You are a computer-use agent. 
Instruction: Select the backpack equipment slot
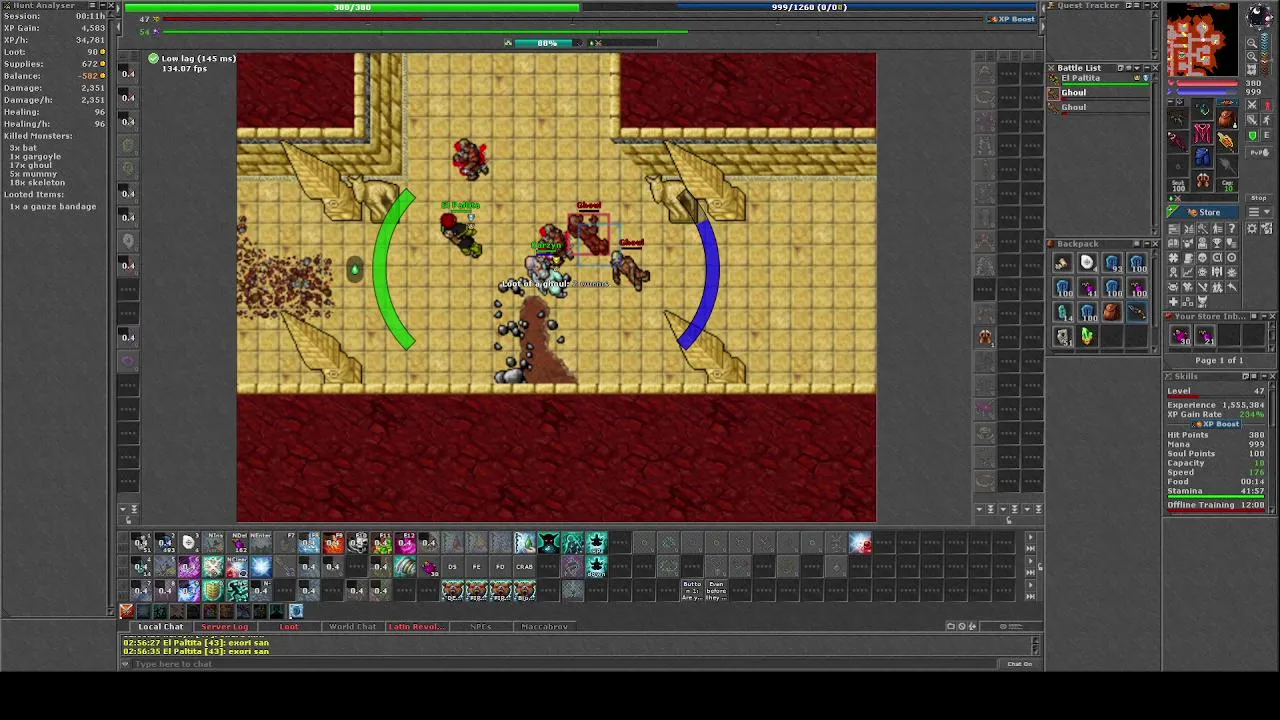[x=1228, y=118]
